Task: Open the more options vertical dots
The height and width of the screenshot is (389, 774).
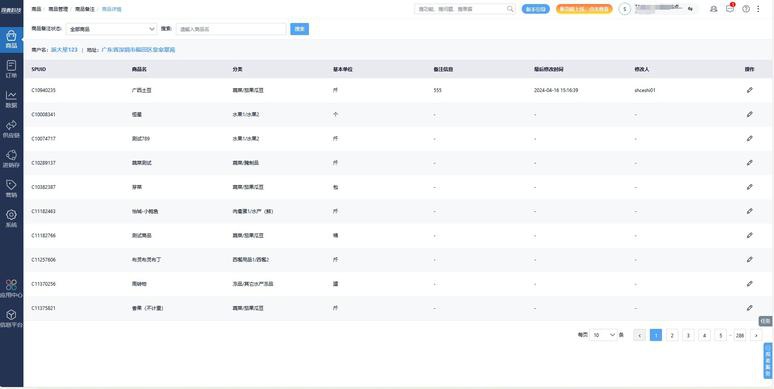Action: [x=758, y=9]
